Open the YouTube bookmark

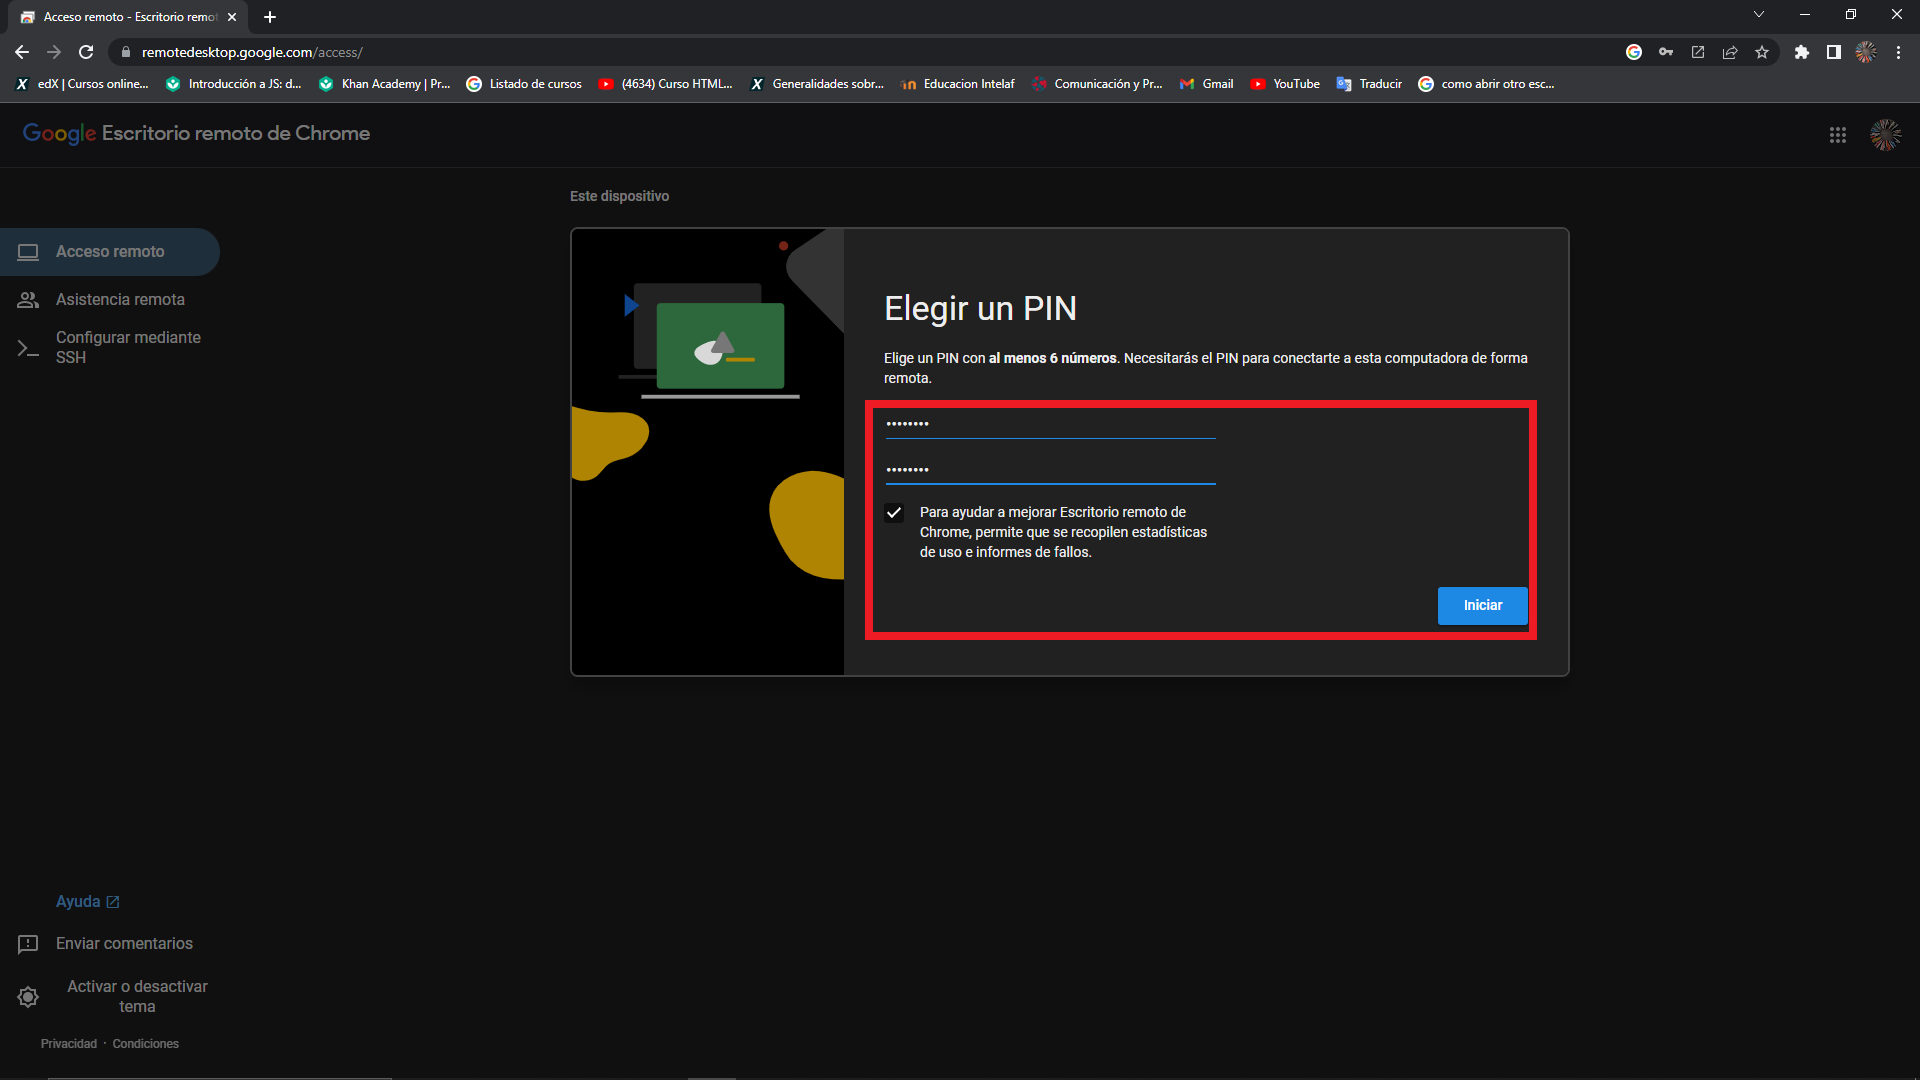[x=1285, y=84]
